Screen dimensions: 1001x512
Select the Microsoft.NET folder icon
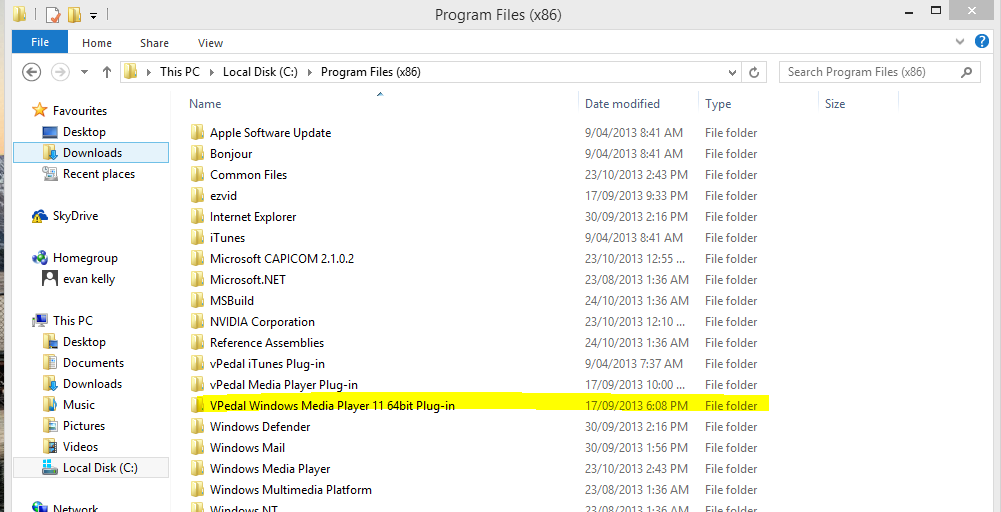pos(197,281)
